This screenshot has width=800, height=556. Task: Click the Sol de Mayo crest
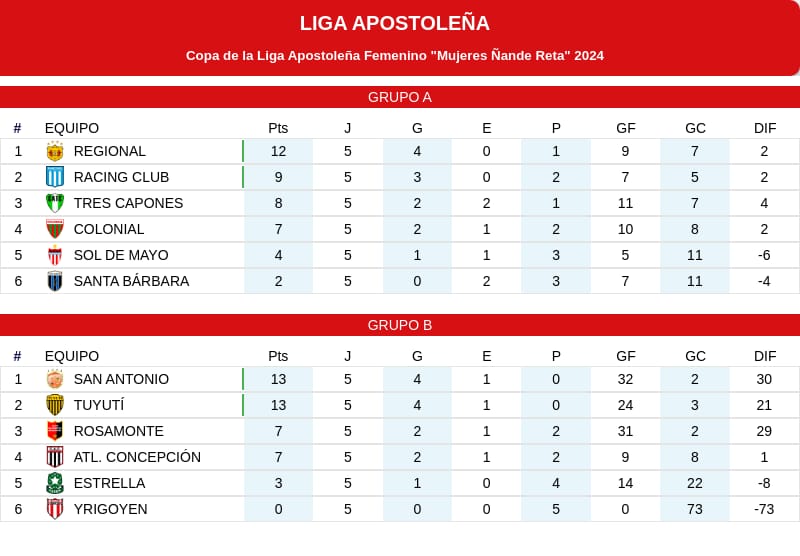click(55, 255)
